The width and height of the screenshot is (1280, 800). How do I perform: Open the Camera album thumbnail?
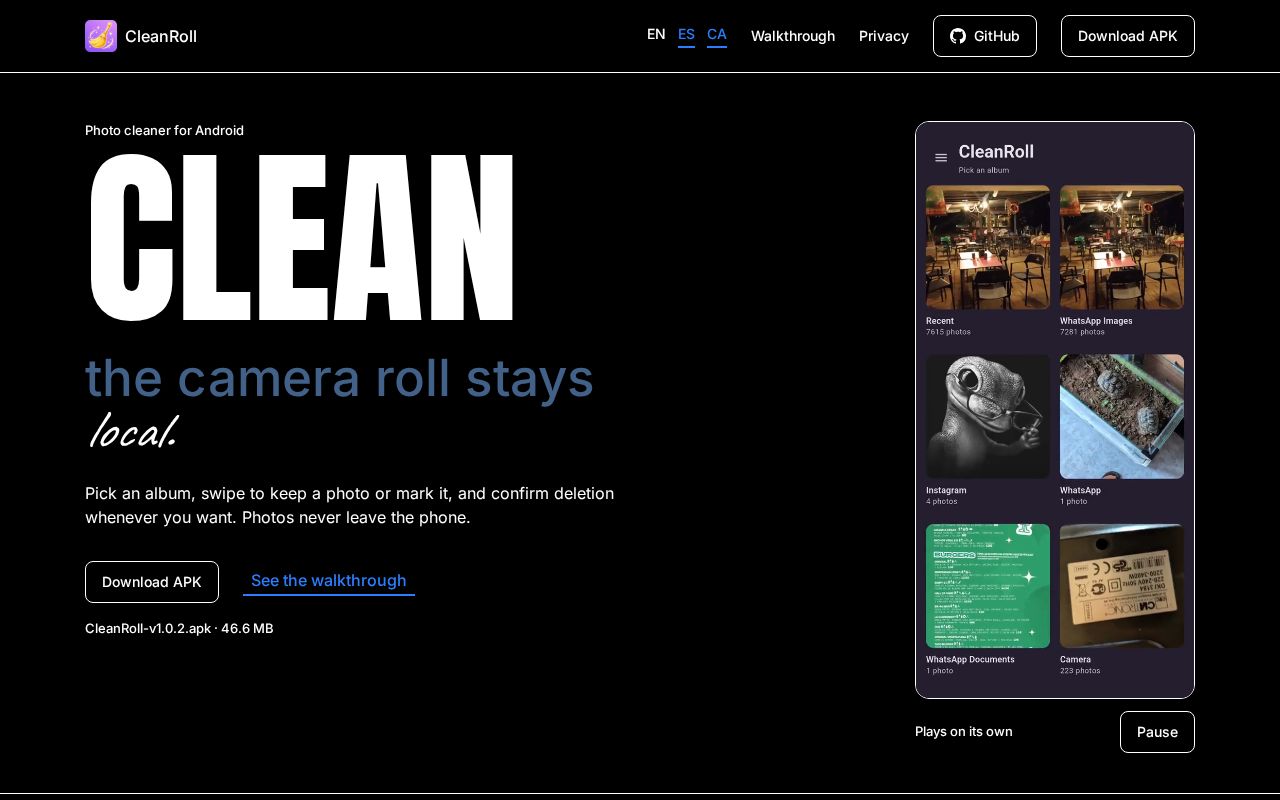(x=1122, y=586)
